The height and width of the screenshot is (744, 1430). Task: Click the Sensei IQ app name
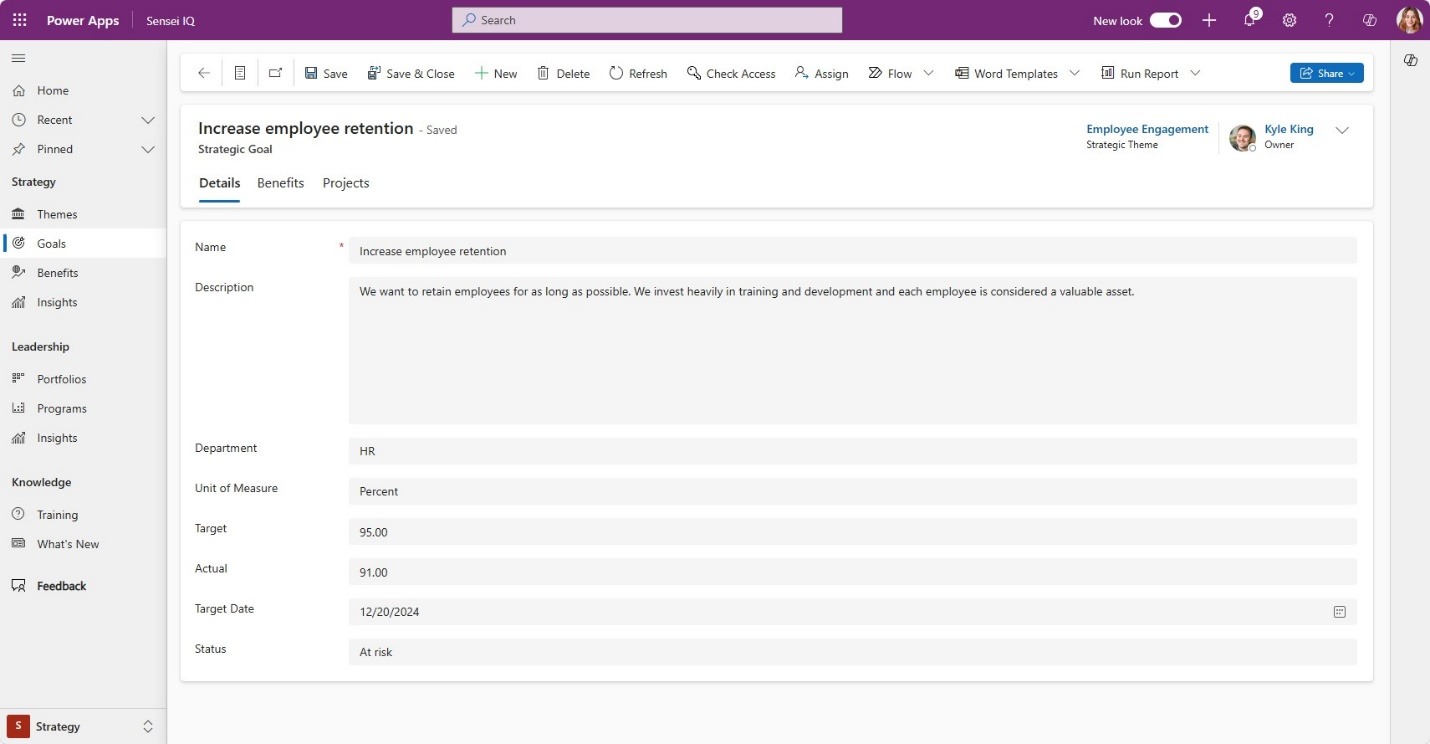(x=170, y=20)
